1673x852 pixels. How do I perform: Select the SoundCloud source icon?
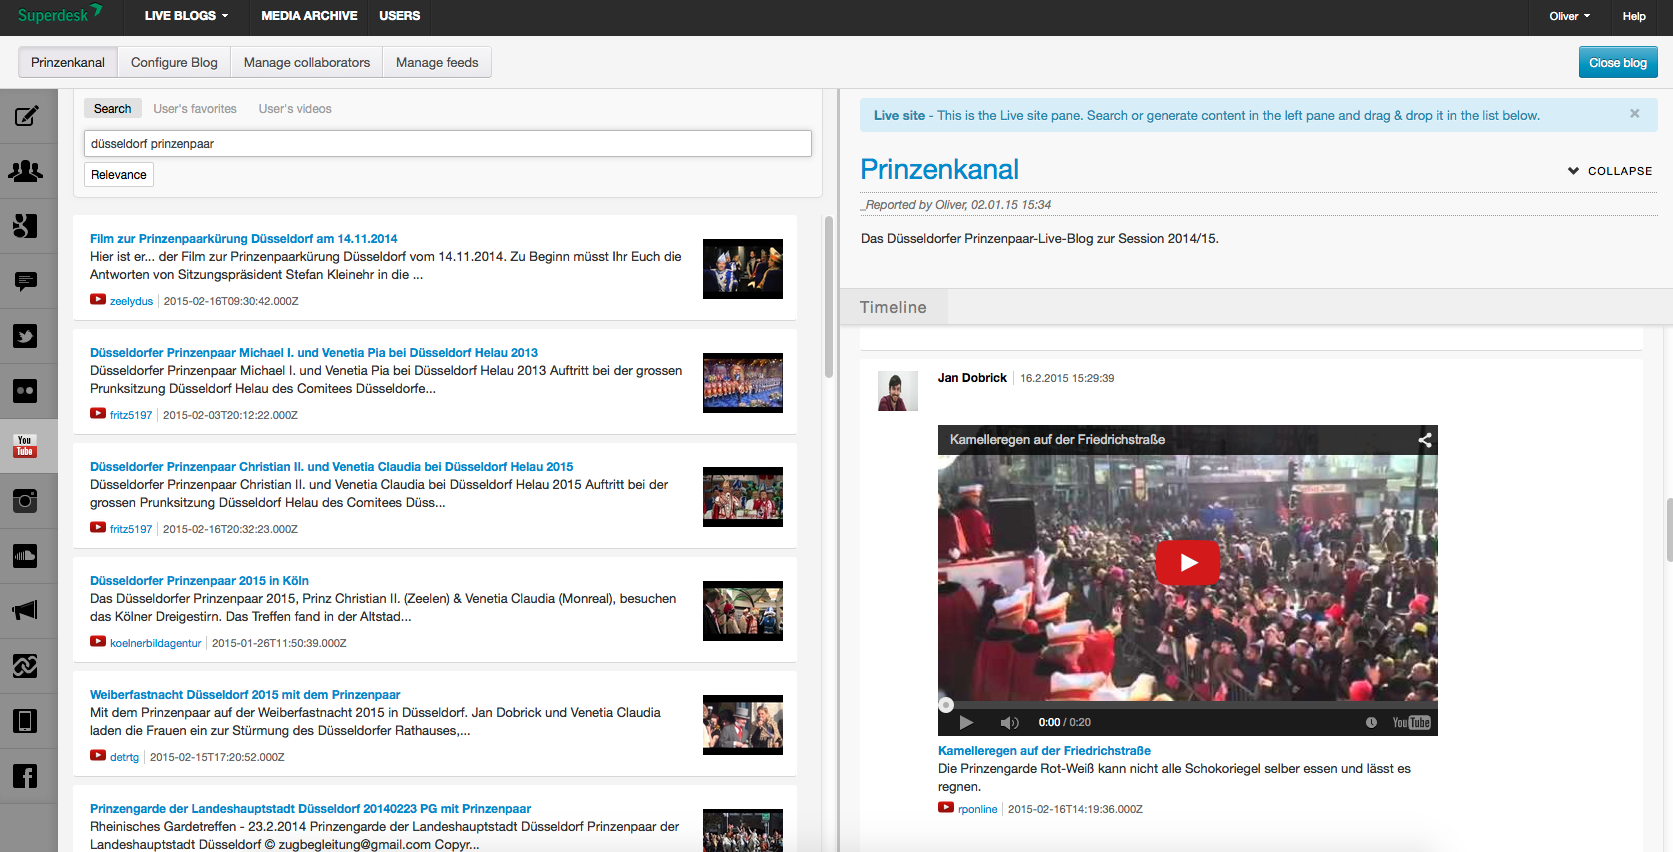26,555
